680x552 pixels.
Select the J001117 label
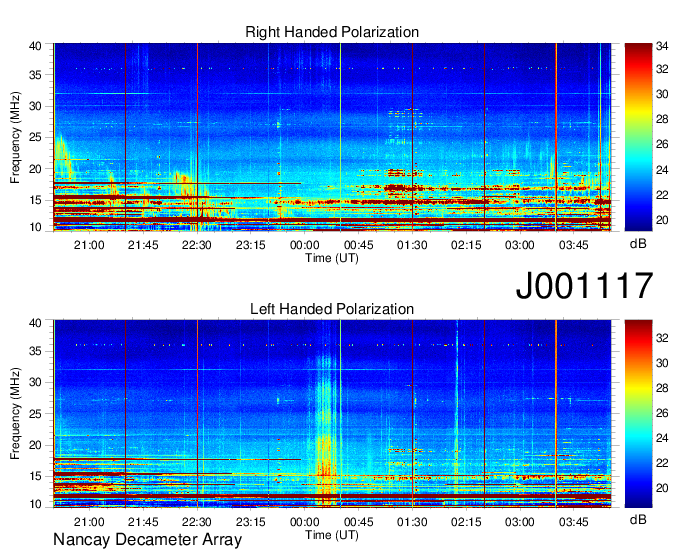coord(584,285)
